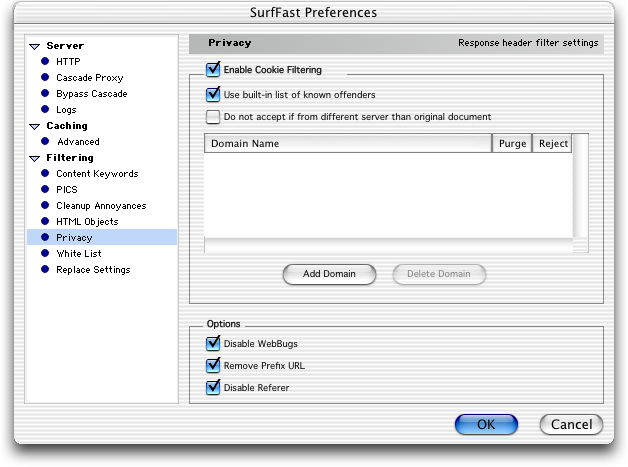628x467 pixels.
Task: Enable Do not accept from different server
Action: click(x=213, y=117)
